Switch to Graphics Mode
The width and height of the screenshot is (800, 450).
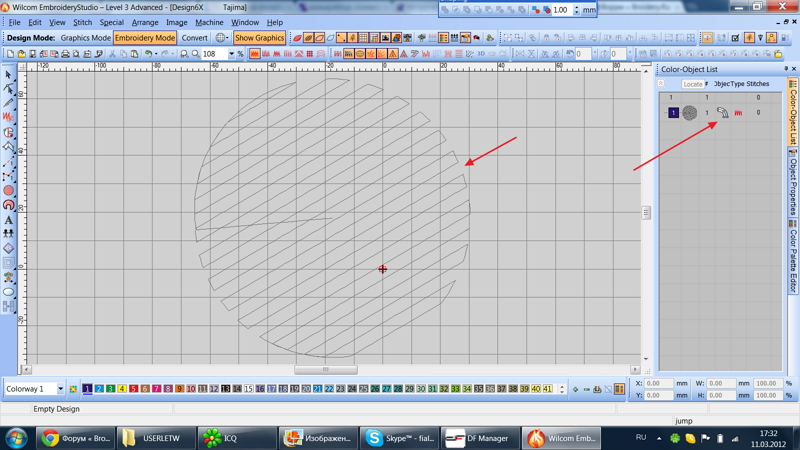(x=86, y=38)
